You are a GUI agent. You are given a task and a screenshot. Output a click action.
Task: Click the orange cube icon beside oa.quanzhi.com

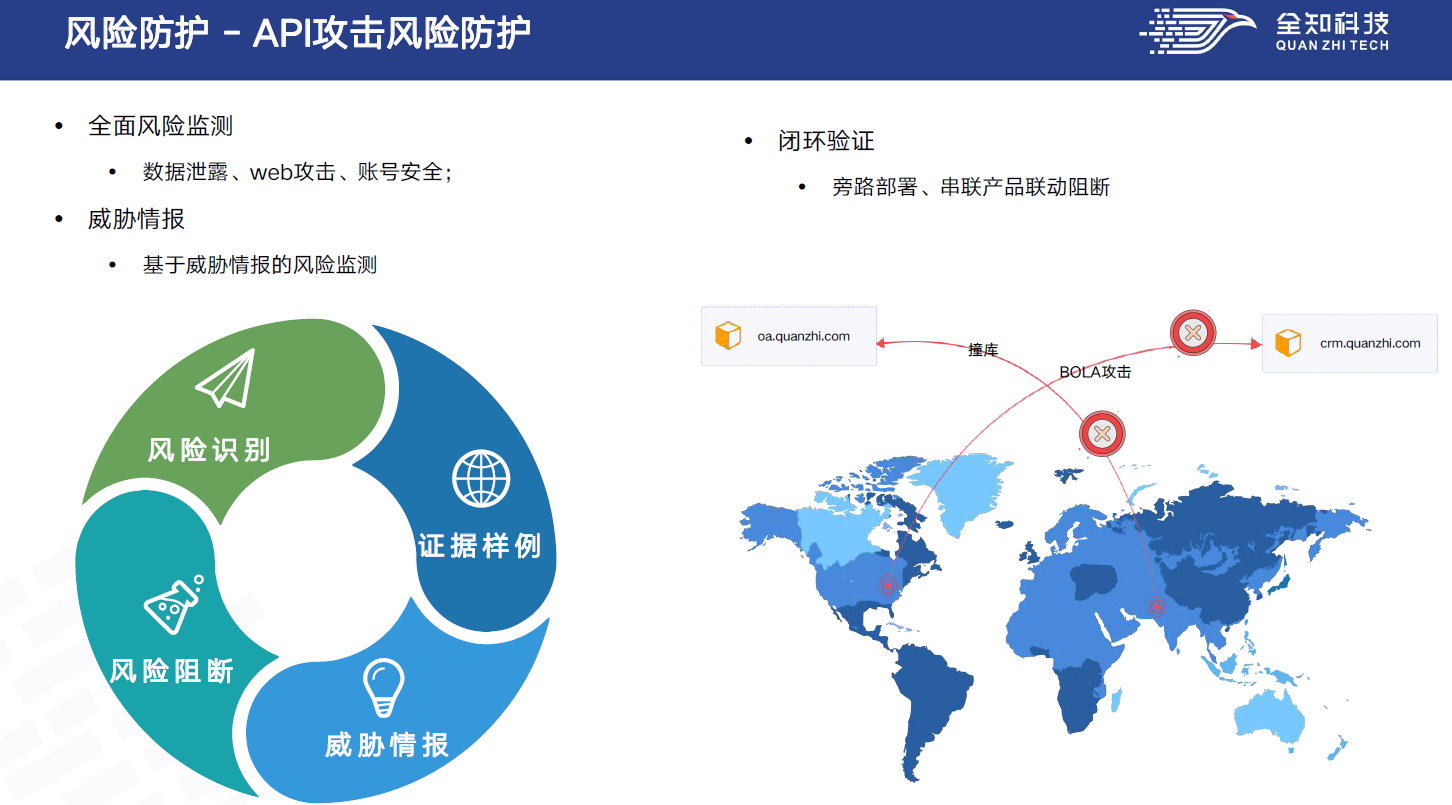tap(728, 336)
